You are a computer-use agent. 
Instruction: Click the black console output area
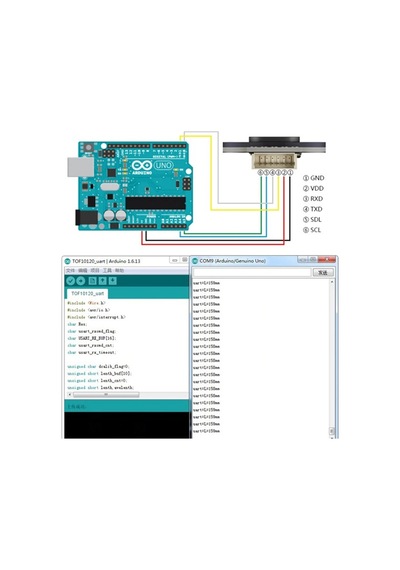(x=127, y=425)
